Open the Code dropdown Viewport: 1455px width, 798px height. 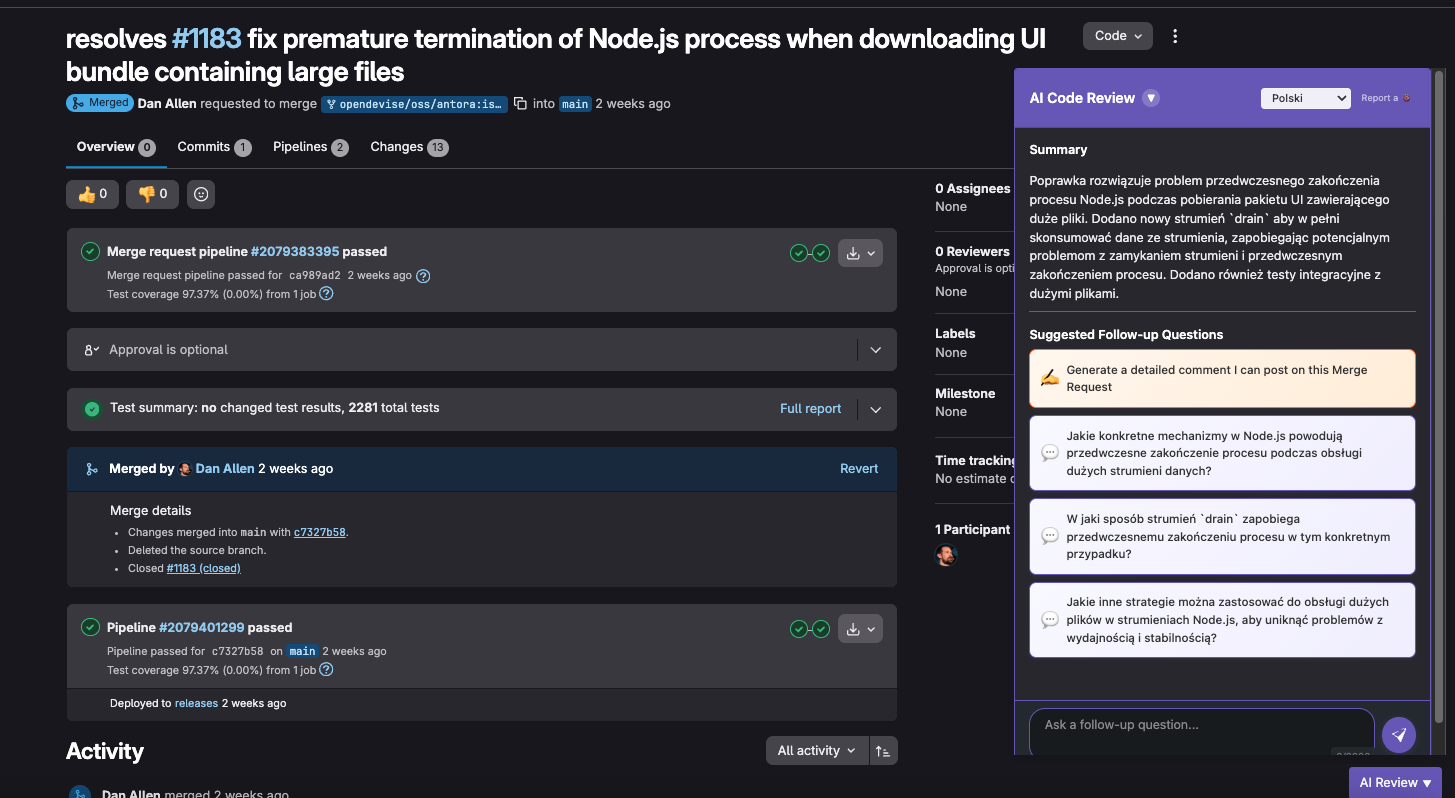tap(1116, 35)
